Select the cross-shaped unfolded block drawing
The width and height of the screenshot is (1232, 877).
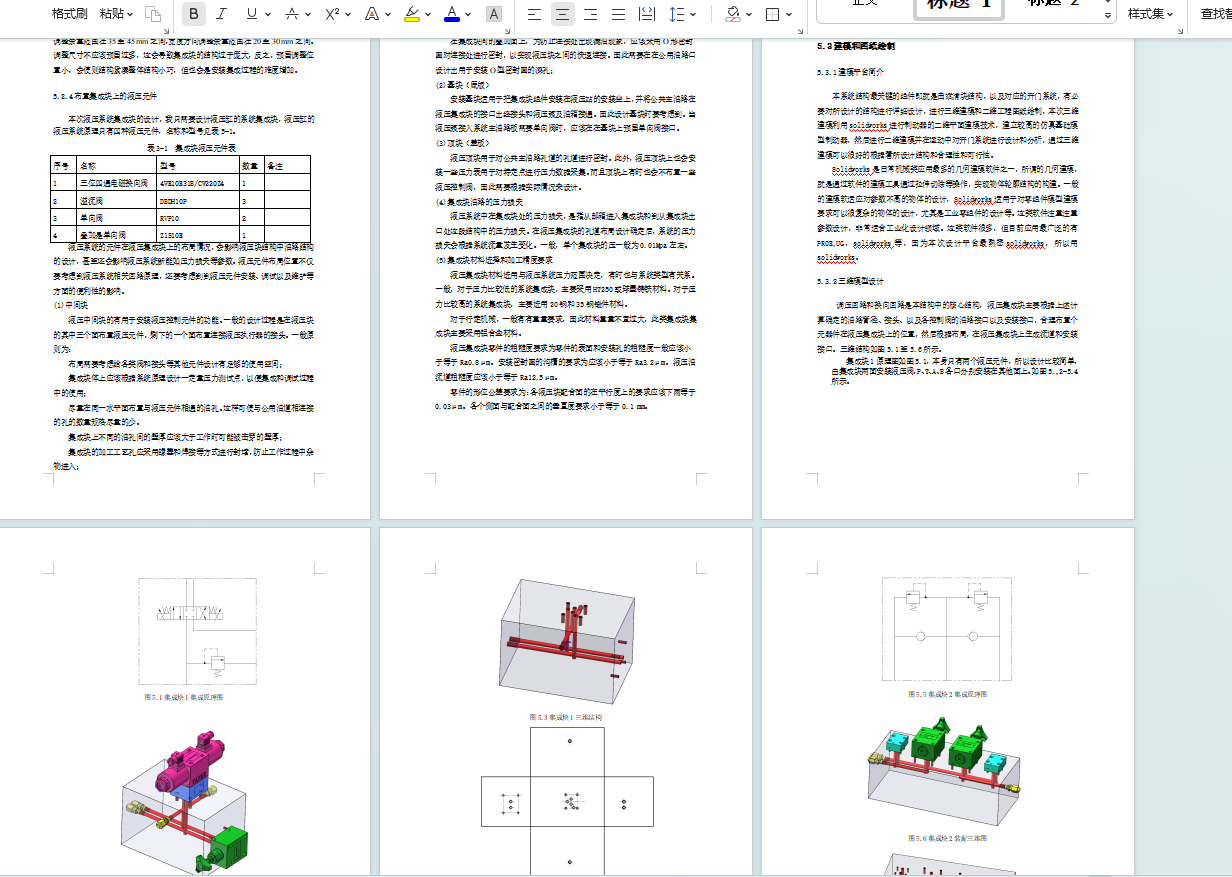tap(567, 802)
